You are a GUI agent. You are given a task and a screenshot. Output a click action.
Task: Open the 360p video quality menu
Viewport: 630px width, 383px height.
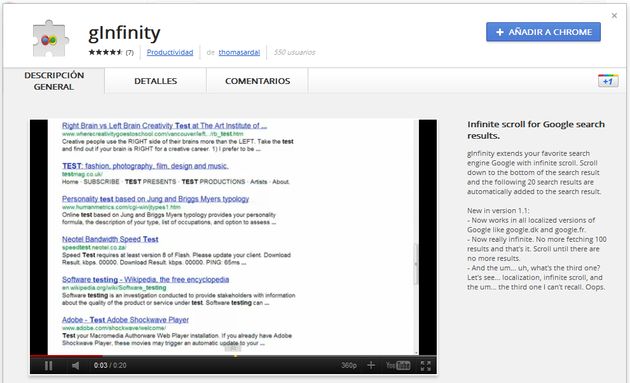(x=349, y=365)
